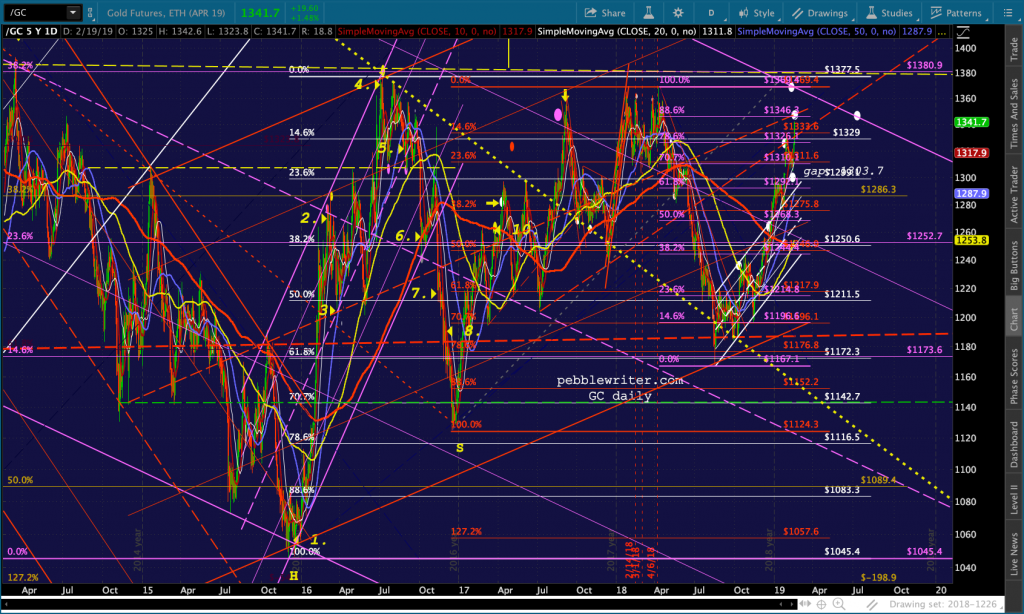
Task: Open the Style menu
Action: 756,12
